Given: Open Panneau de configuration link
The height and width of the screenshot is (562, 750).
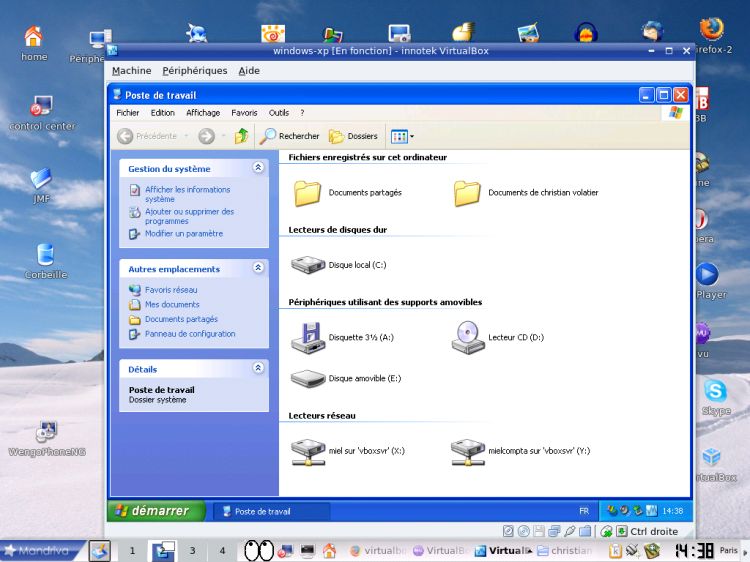Looking at the screenshot, I should tap(190, 334).
